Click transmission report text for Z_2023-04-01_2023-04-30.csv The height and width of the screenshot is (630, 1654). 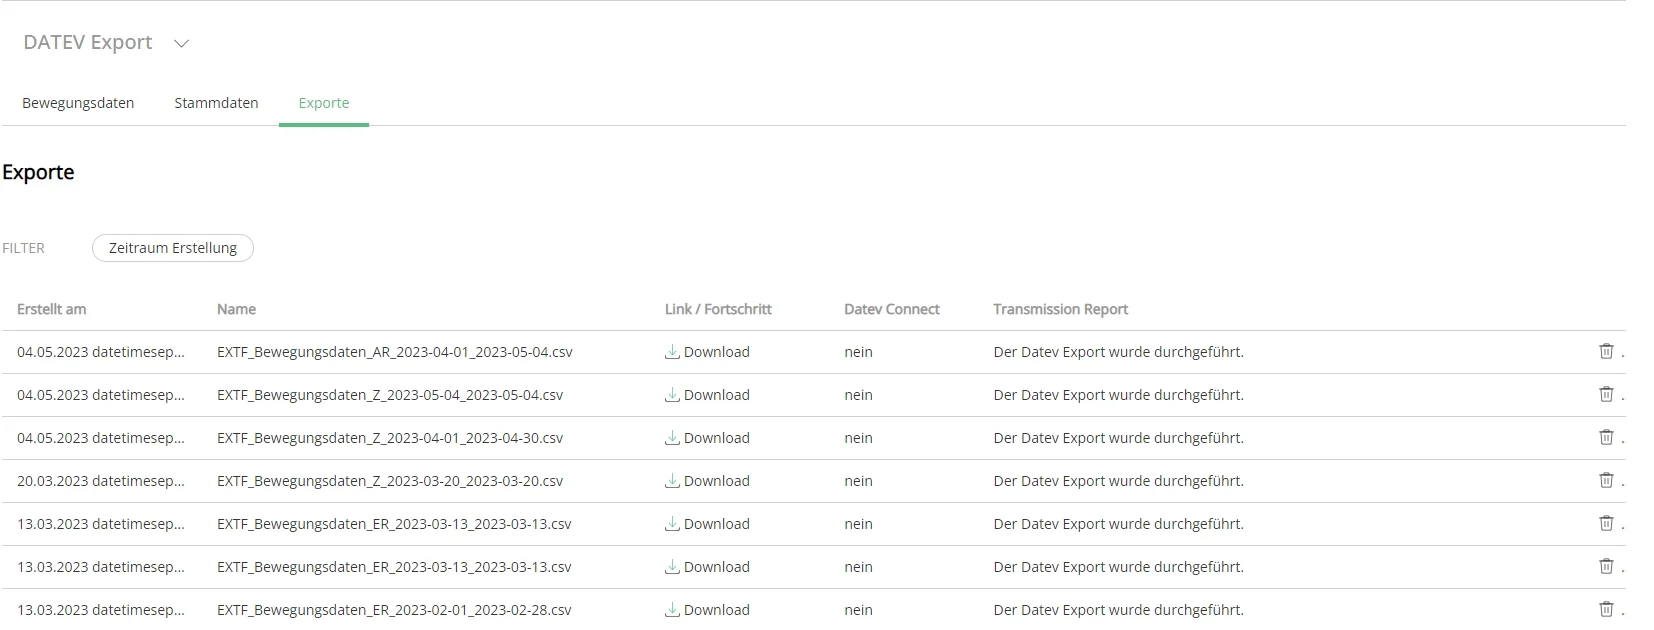[1118, 438]
